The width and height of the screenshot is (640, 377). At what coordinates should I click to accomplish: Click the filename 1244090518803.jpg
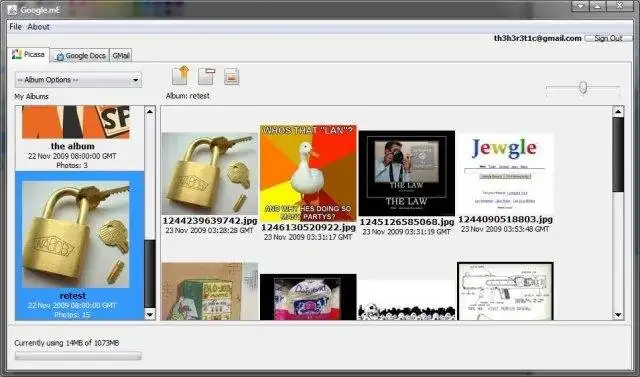505,220
